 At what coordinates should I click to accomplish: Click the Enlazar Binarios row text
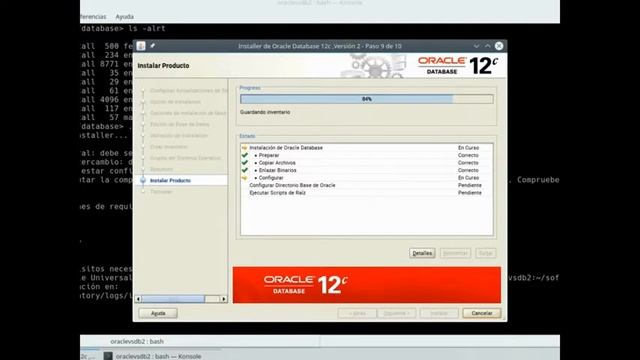click(278, 170)
